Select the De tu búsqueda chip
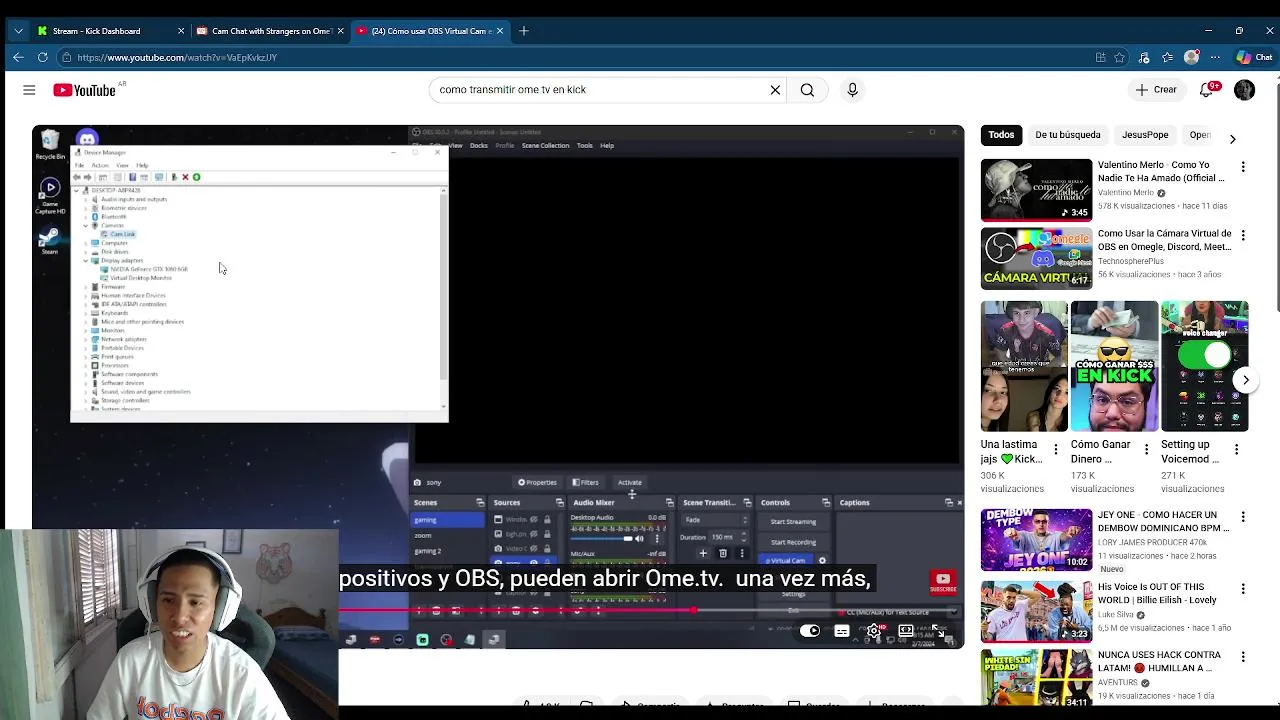Viewport: 1280px width, 720px height. point(1068,135)
